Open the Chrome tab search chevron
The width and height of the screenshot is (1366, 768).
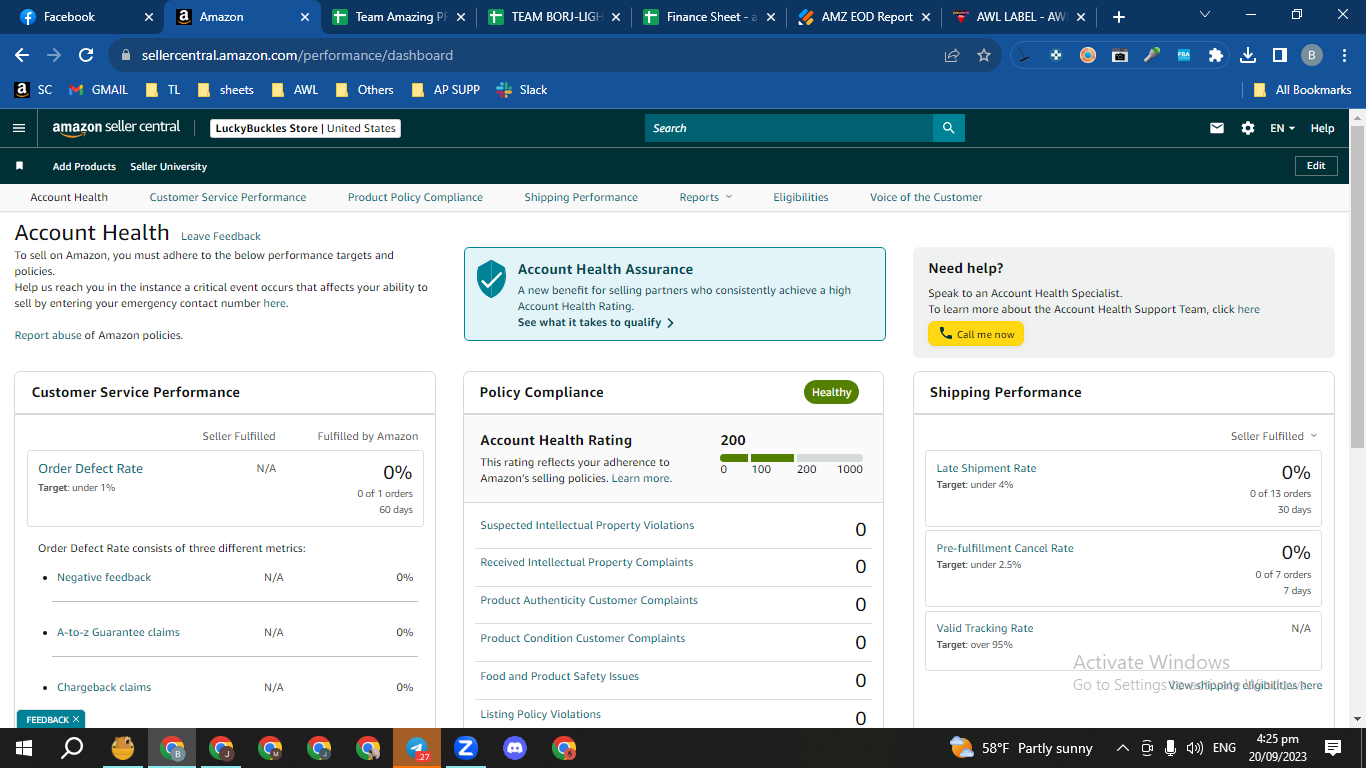(x=1204, y=16)
